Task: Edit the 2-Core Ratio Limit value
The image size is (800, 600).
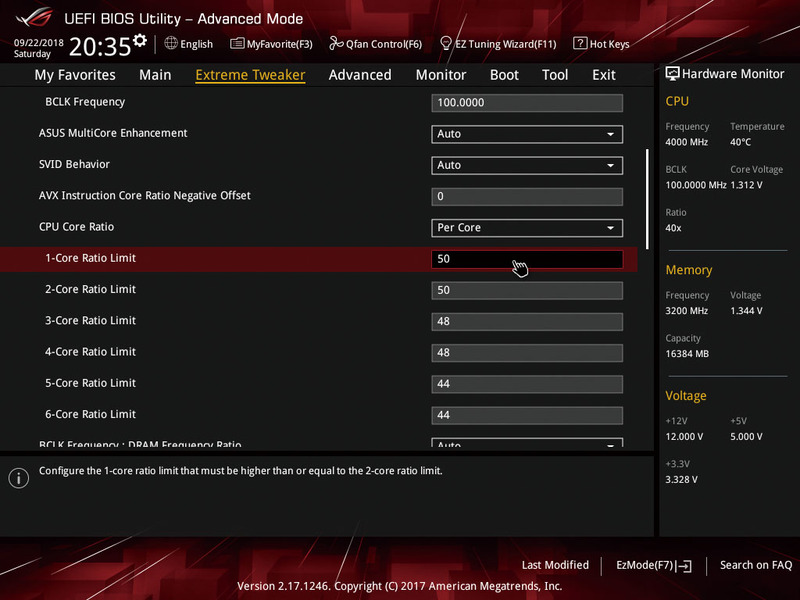Action: point(527,289)
